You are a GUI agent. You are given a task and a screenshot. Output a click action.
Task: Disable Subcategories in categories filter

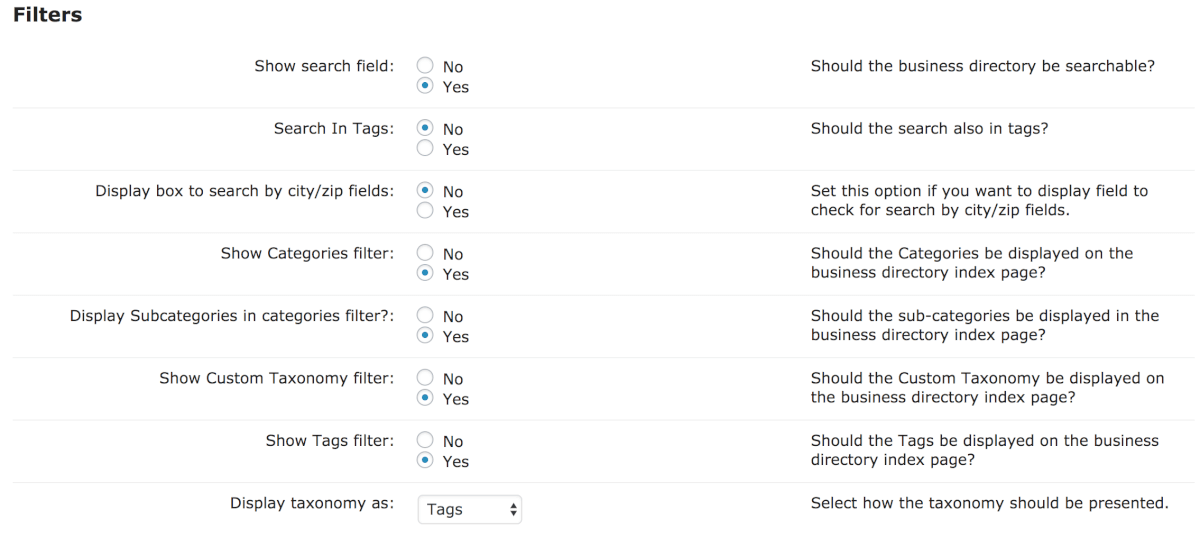pos(425,316)
